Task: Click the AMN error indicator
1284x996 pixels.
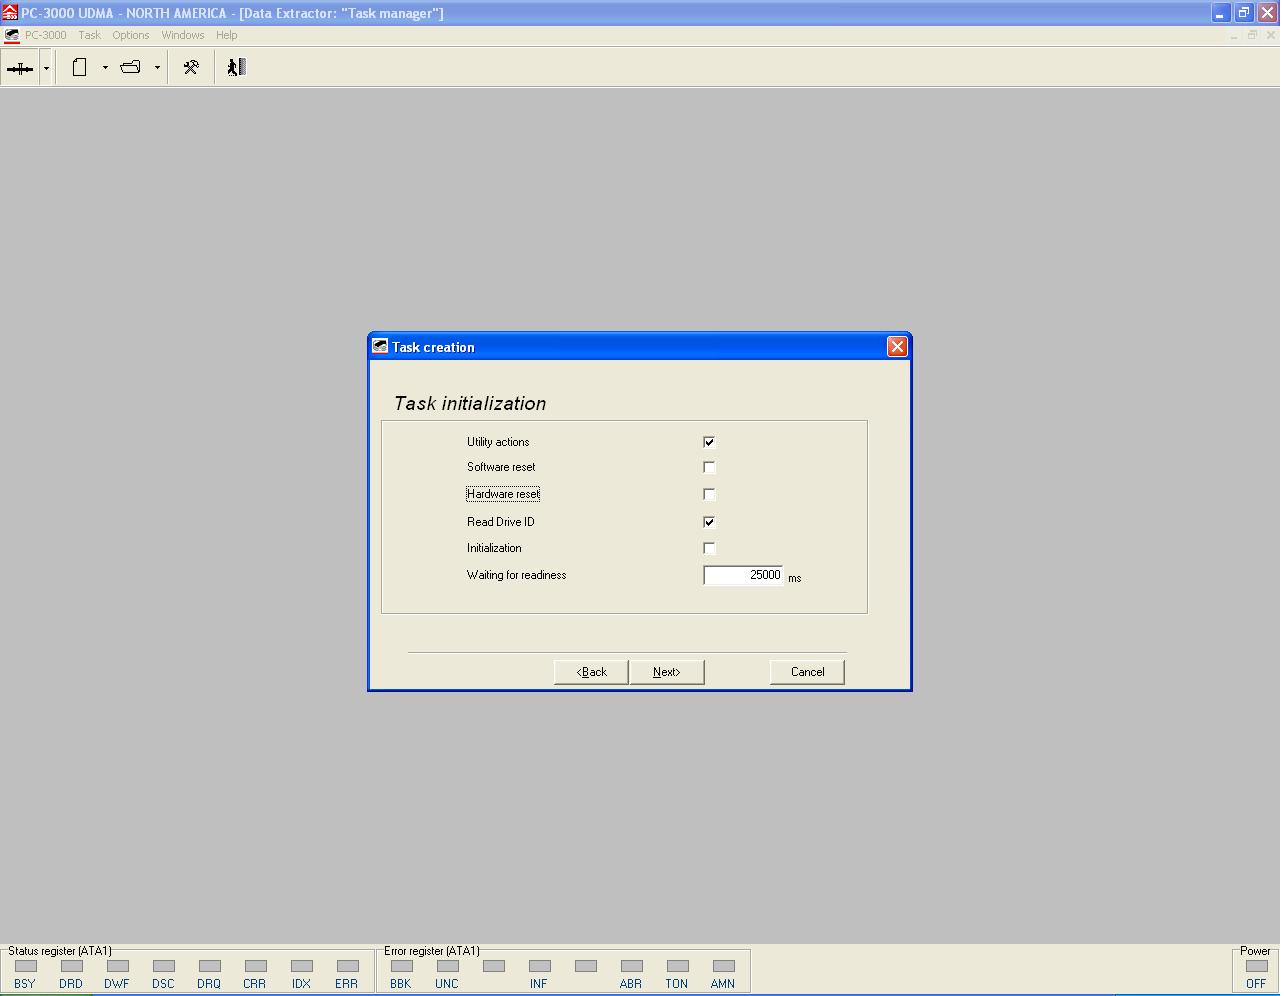Action: (723, 966)
